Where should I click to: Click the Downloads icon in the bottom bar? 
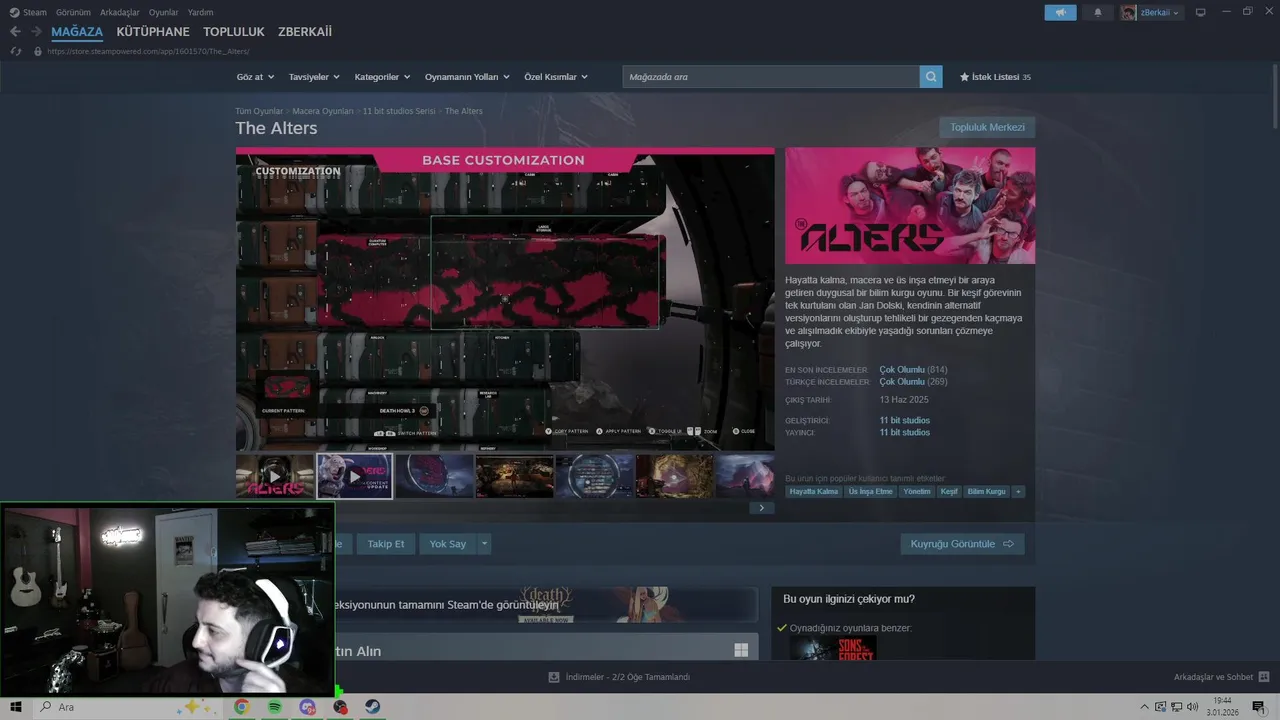coord(554,677)
